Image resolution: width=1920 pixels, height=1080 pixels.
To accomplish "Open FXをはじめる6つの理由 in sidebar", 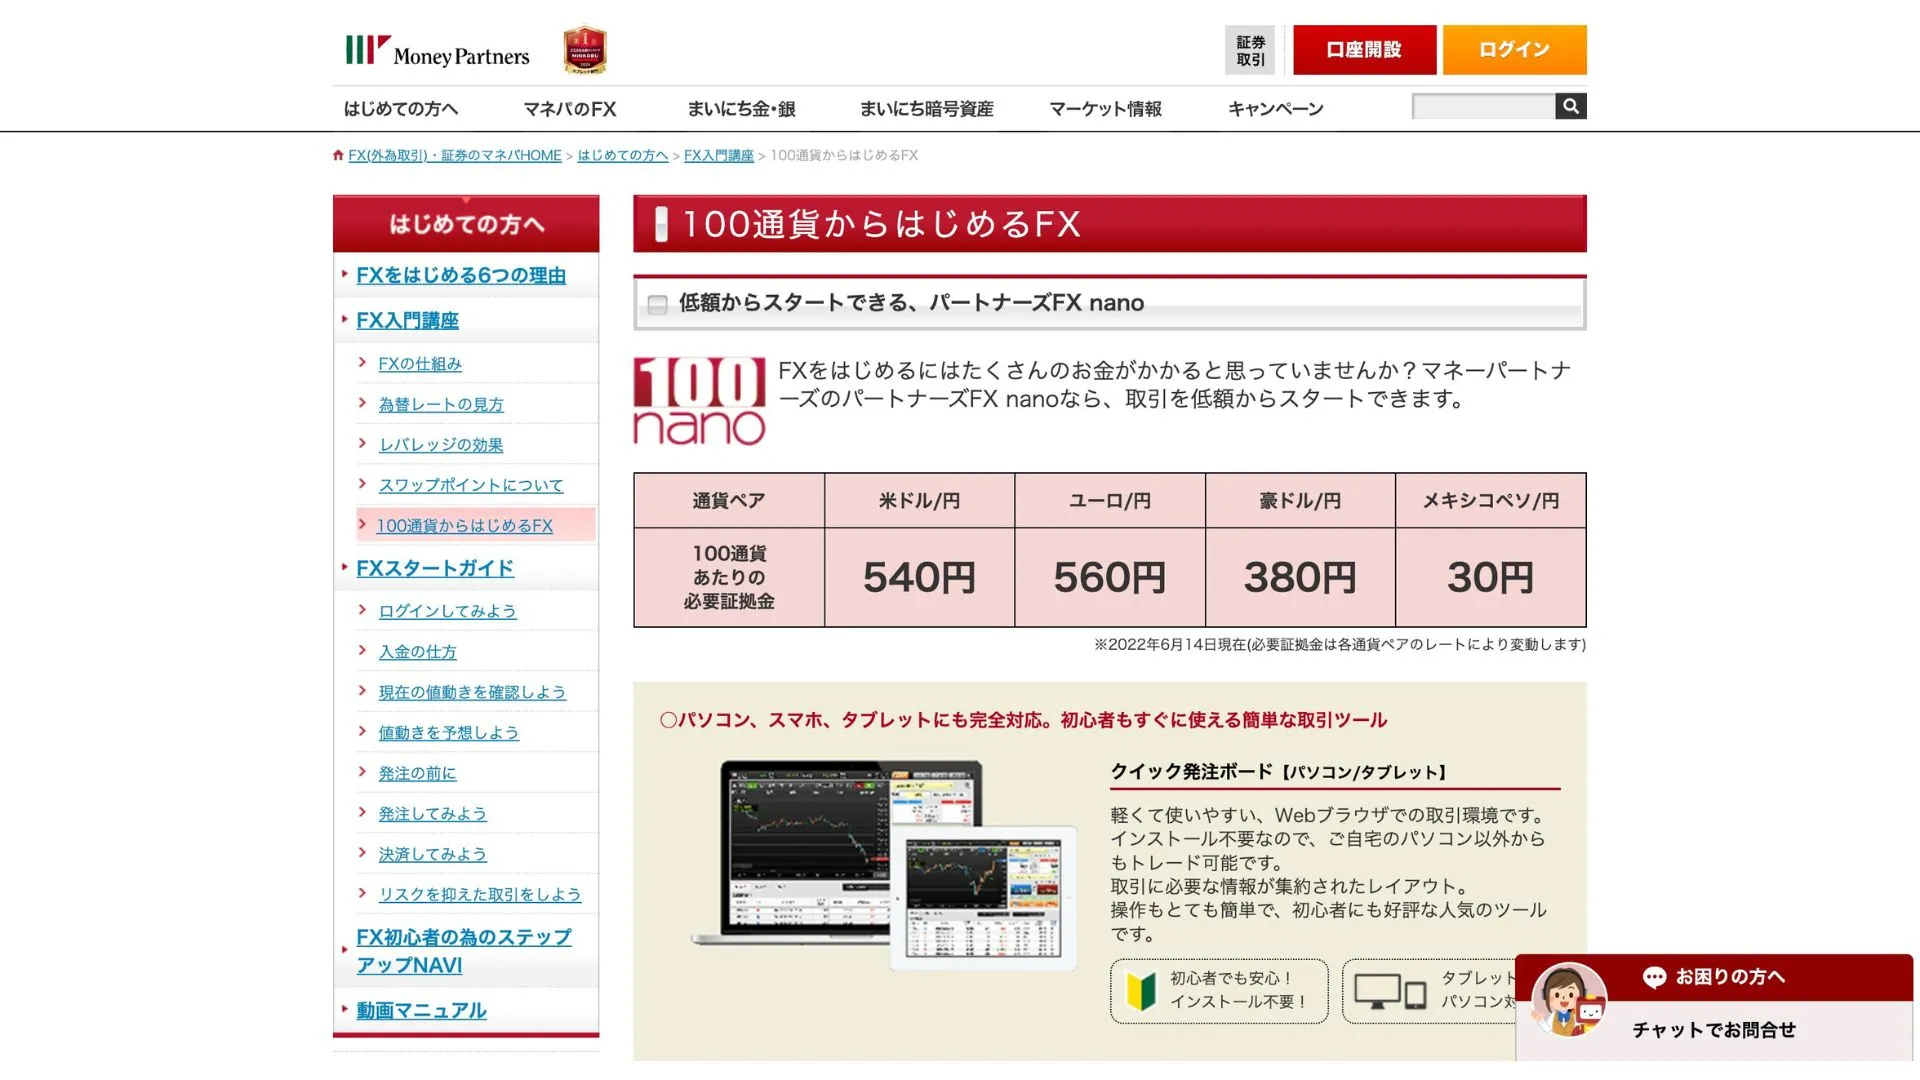I will [461, 275].
